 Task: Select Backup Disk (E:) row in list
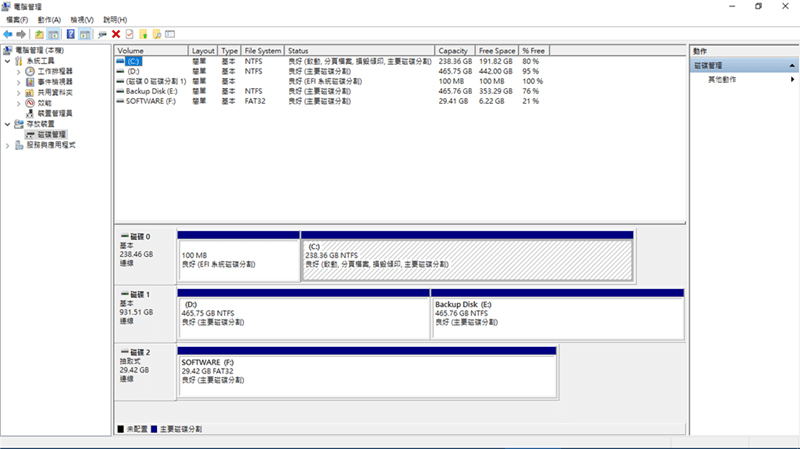tap(332, 91)
